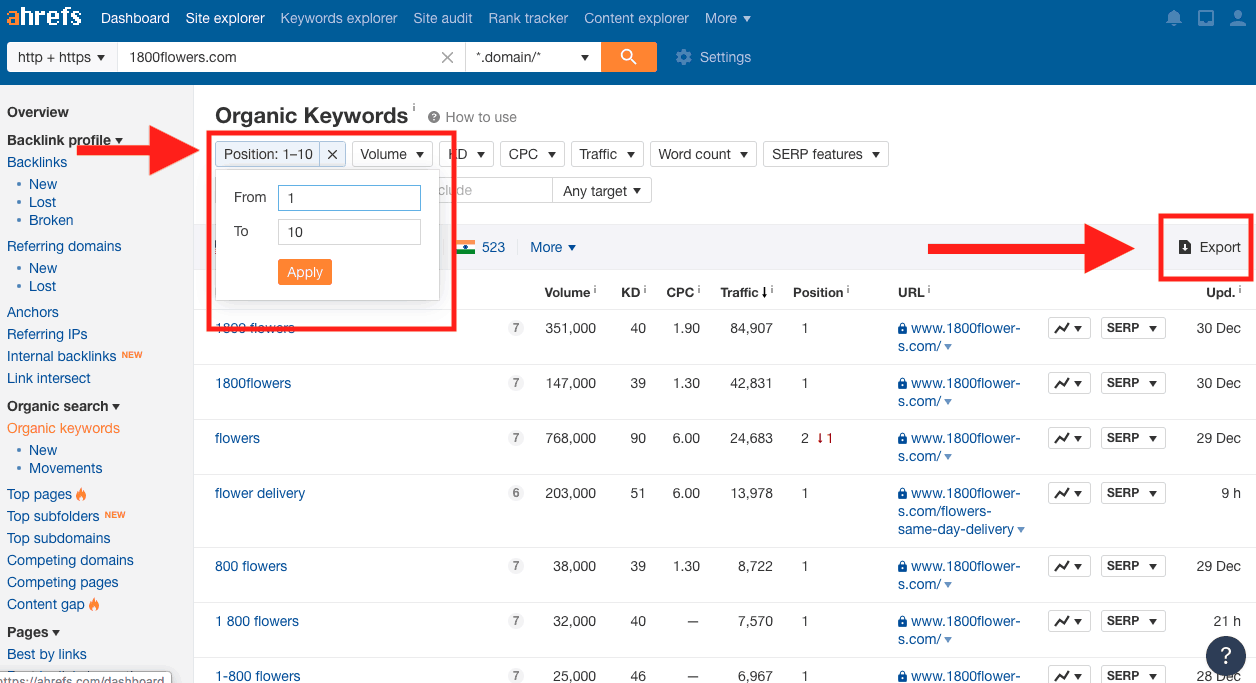Open the *.domain/* mode dropdown
The image size is (1256, 683).
click(532, 57)
